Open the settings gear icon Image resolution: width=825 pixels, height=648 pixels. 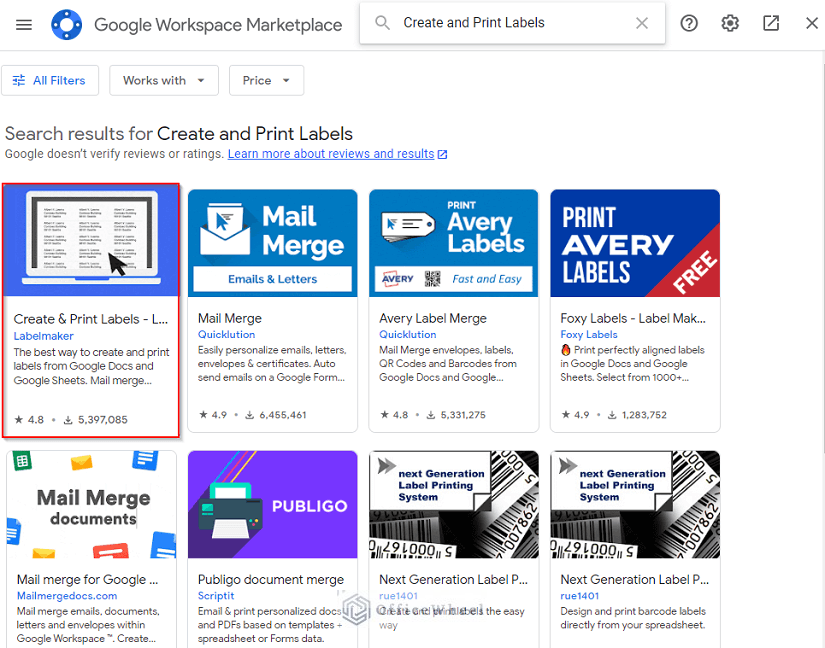click(x=730, y=23)
